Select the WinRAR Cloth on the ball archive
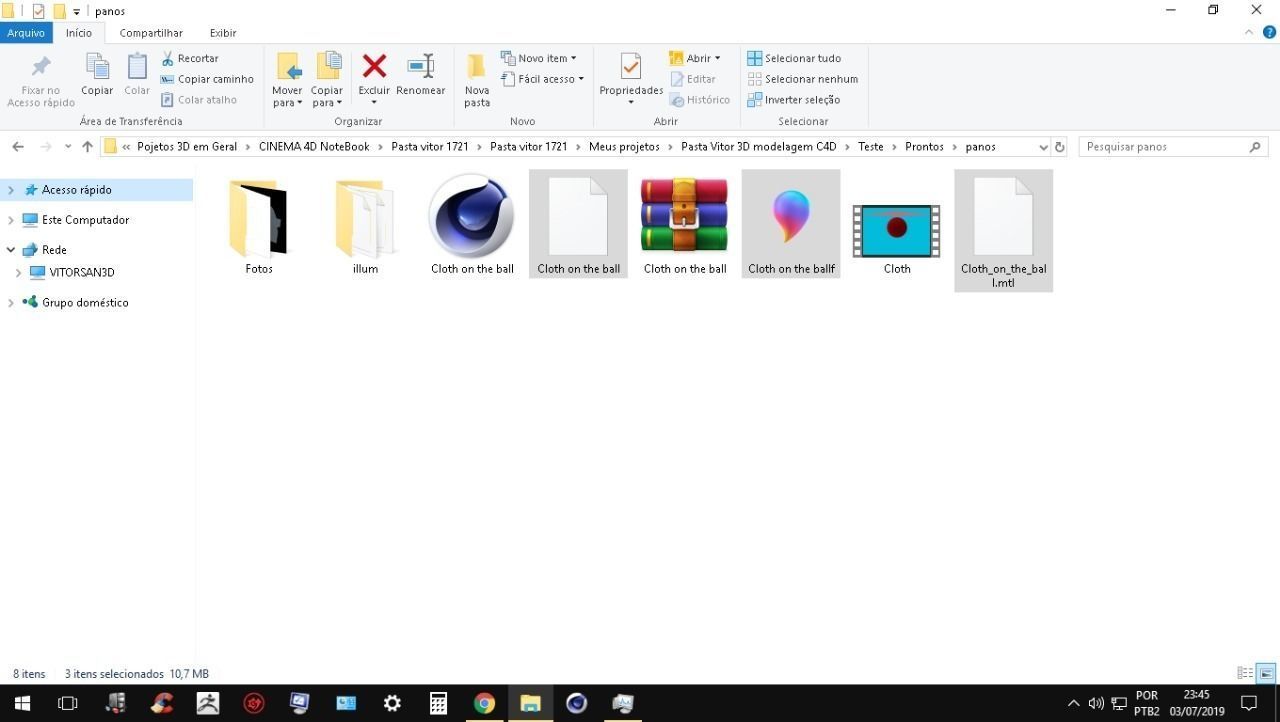 [685, 226]
